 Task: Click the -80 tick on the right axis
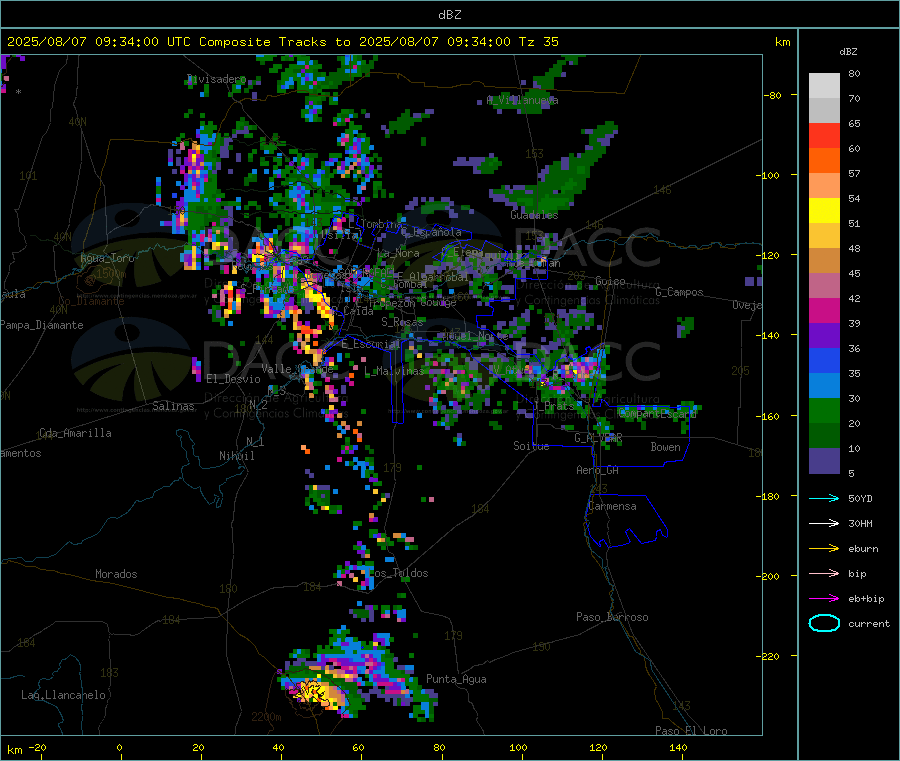click(x=773, y=95)
